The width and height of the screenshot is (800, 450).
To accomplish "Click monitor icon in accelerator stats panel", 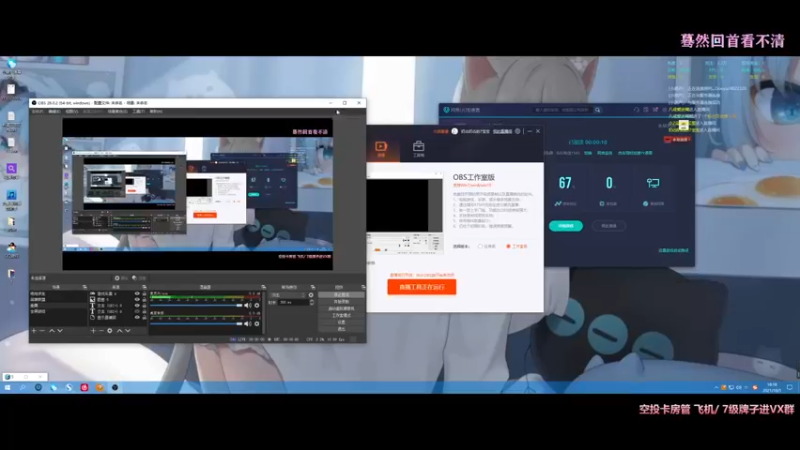I will point(653,183).
